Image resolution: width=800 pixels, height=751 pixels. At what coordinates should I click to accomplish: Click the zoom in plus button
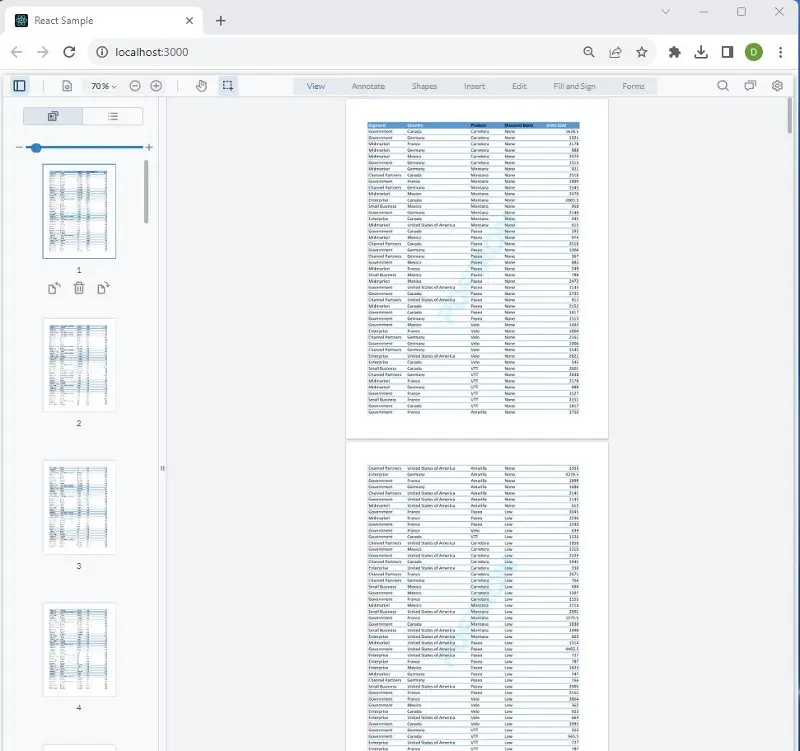156,86
